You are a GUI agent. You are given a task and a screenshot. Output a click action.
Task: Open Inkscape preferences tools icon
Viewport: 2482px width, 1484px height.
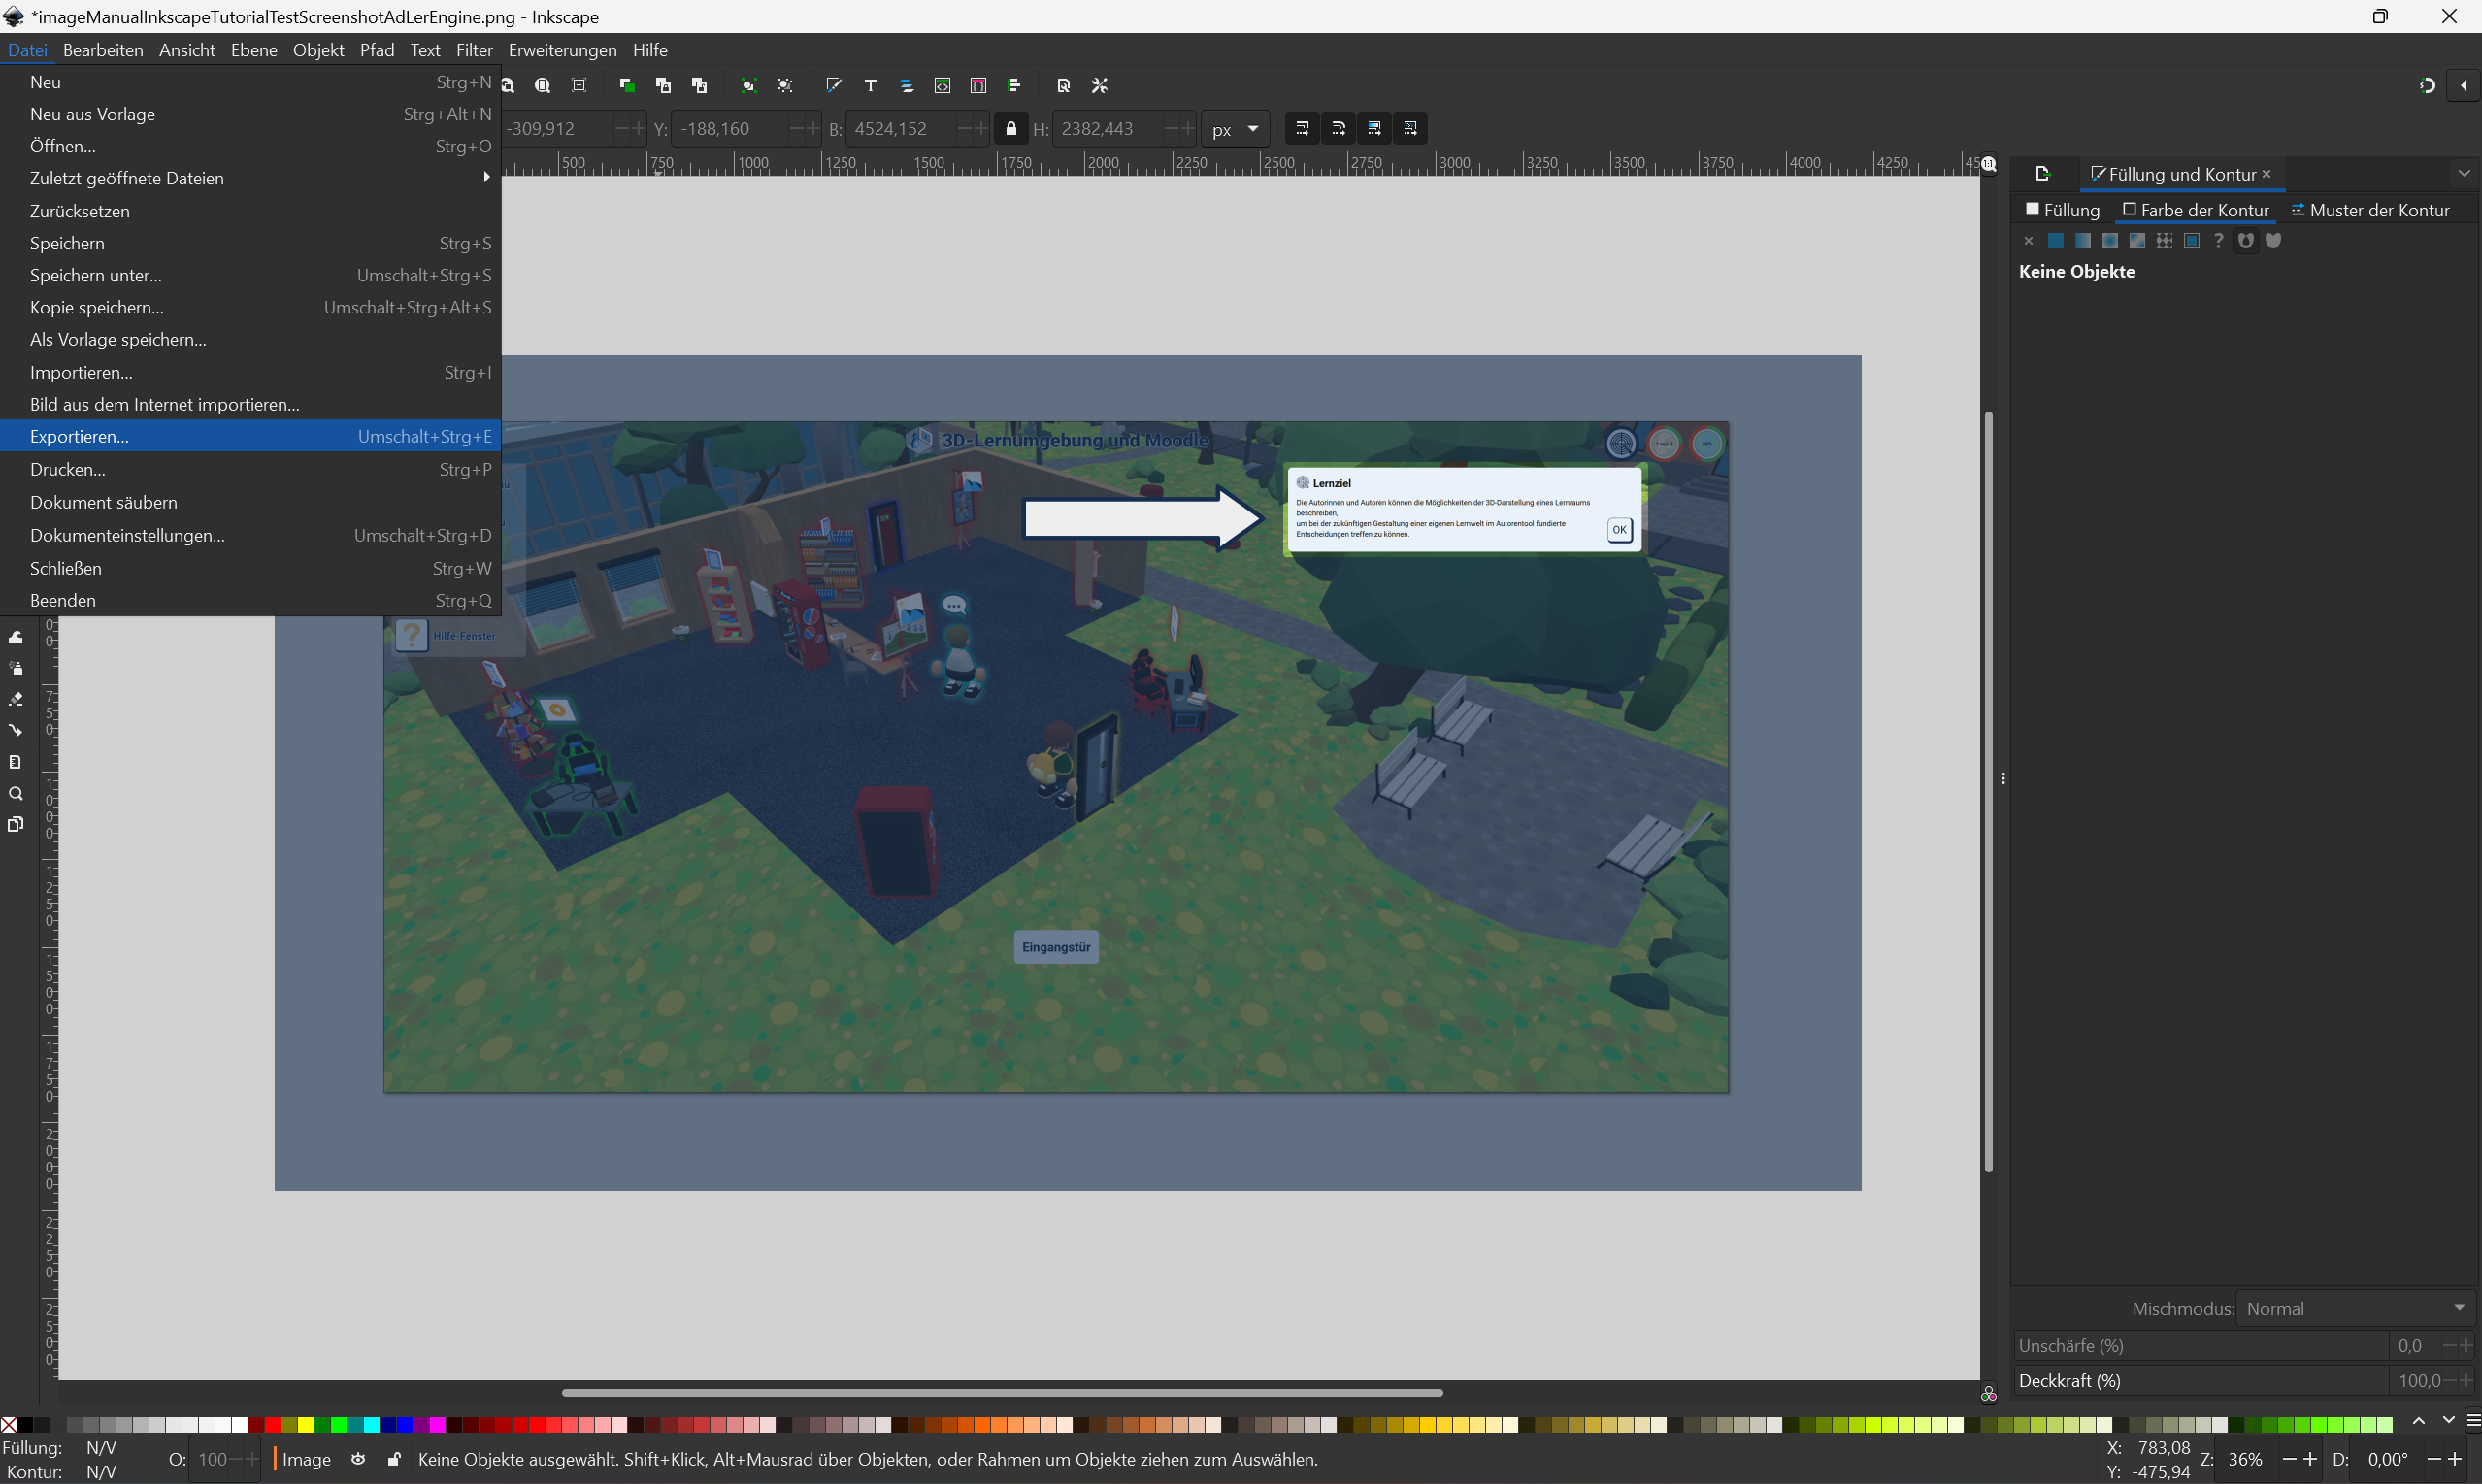pos(1100,86)
